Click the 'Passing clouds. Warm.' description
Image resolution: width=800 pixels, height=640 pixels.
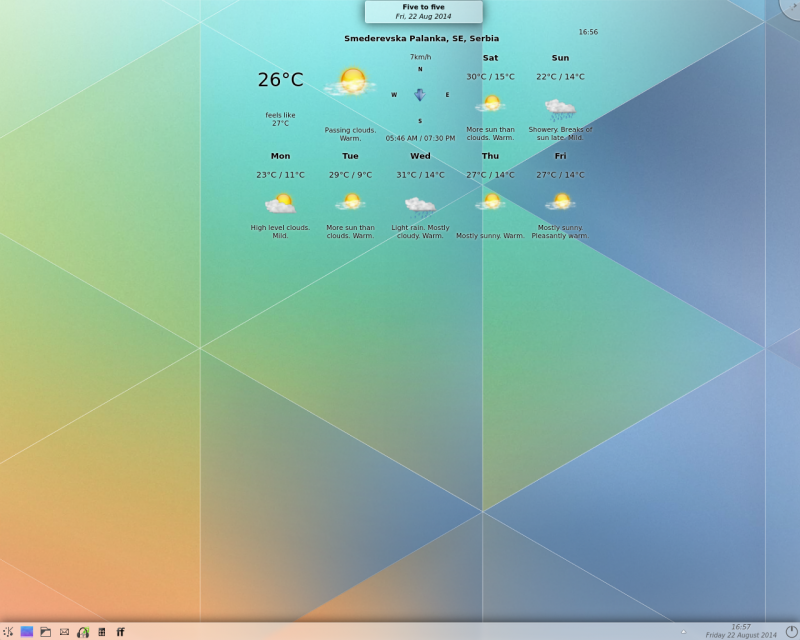point(351,134)
